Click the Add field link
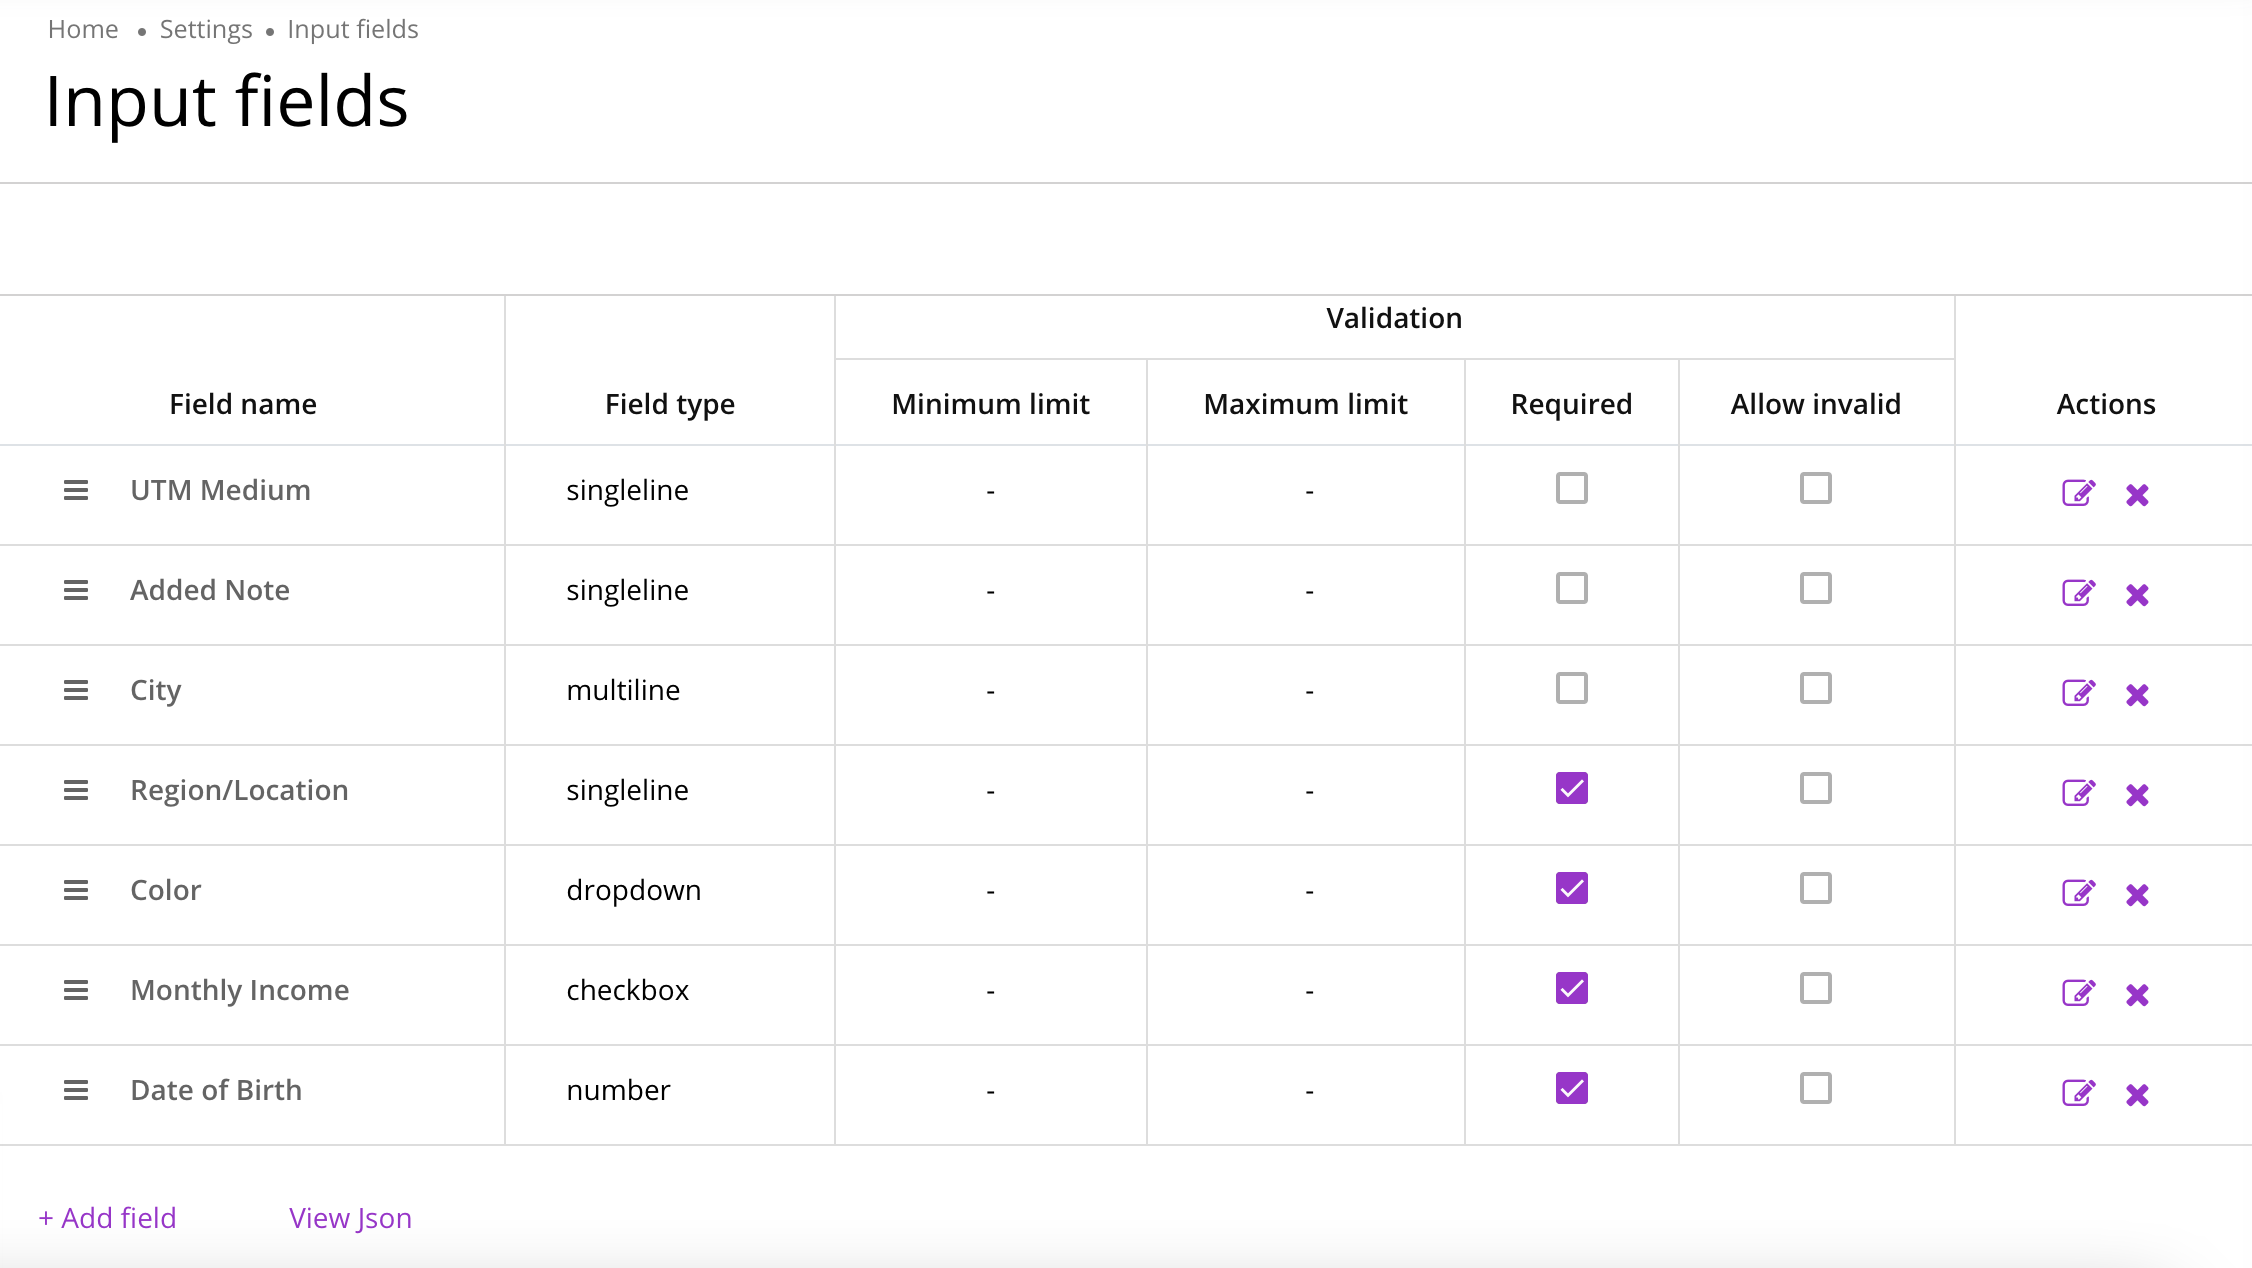This screenshot has height=1268, width=2252. coord(108,1218)
